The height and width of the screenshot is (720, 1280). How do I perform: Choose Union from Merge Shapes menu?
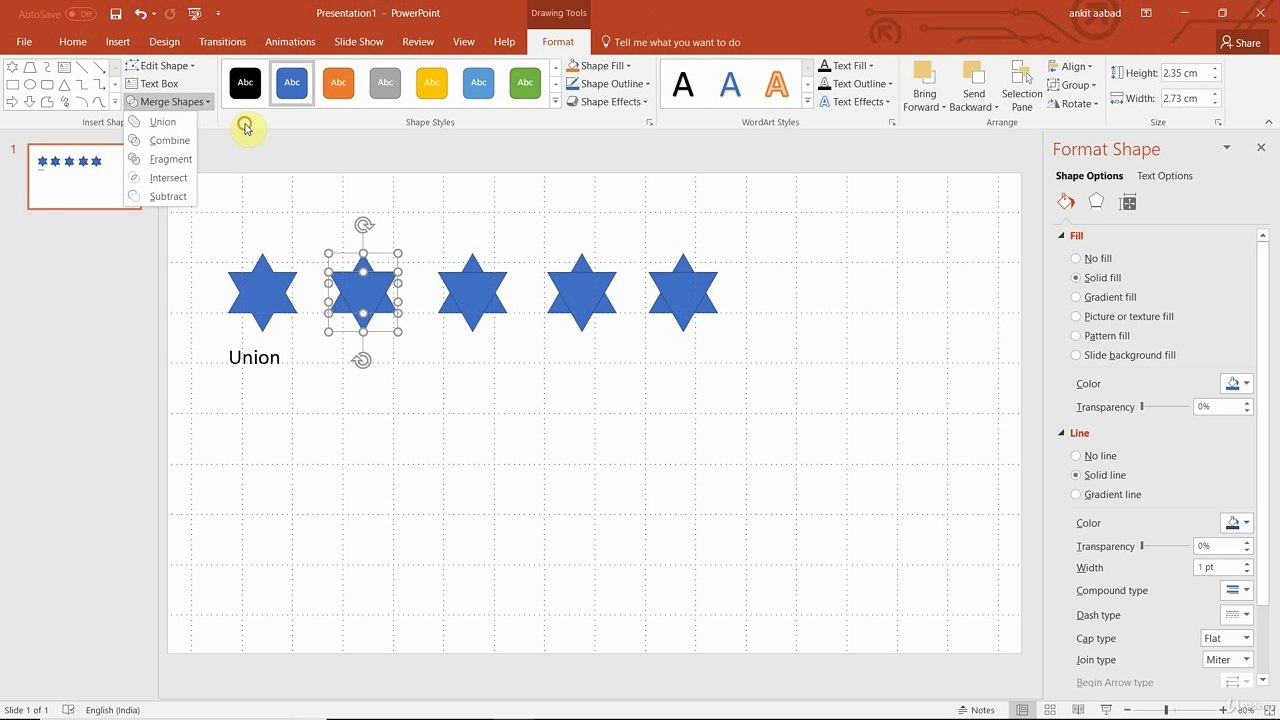tap(162, 122)
